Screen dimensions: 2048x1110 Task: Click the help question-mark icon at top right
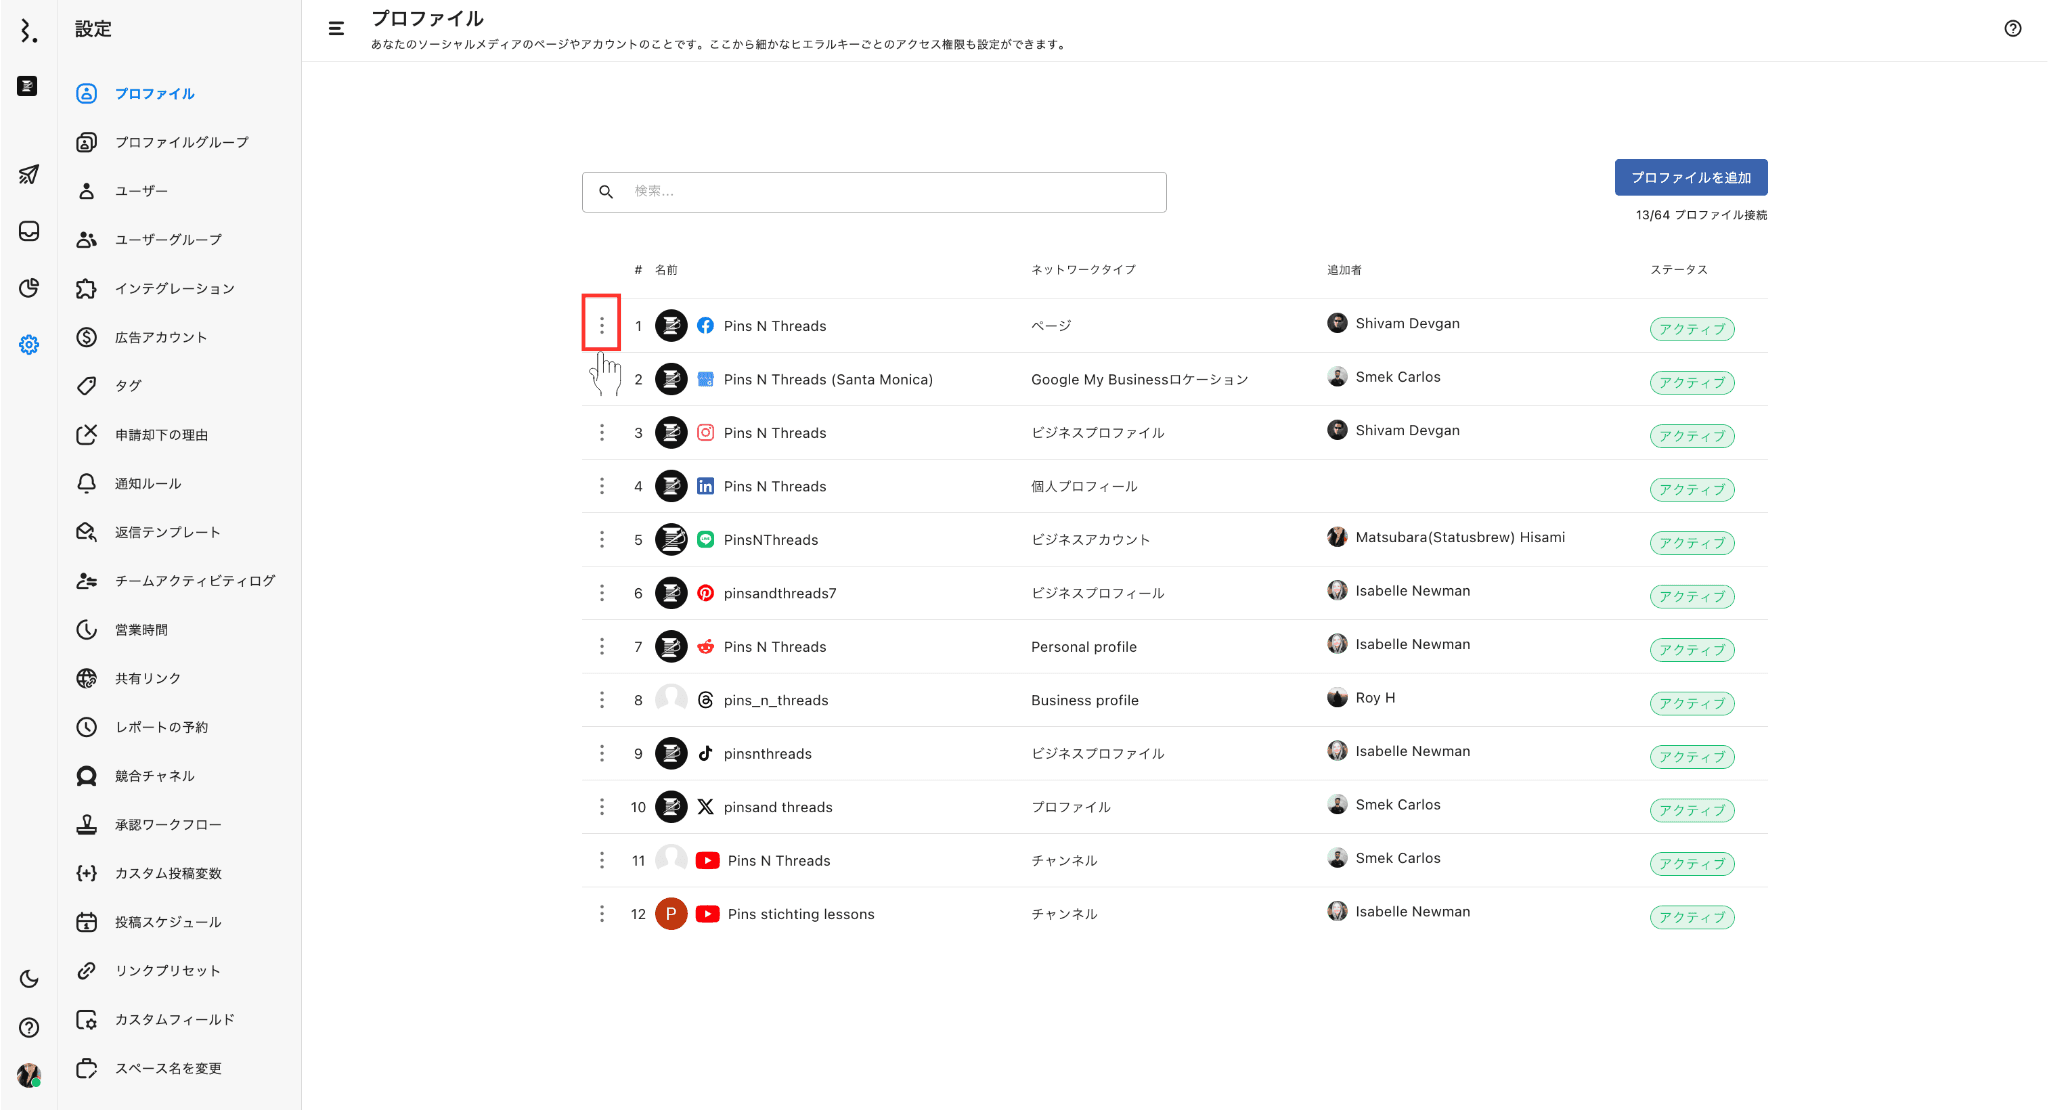(x=2013, y=29)
